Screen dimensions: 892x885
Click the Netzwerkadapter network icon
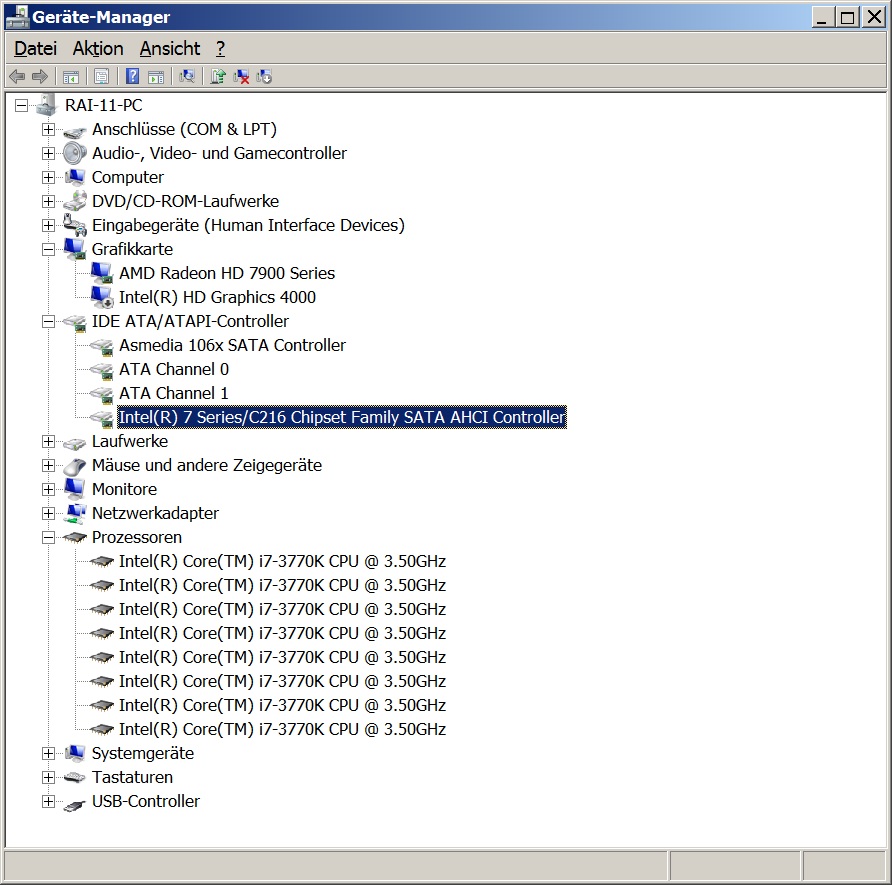pos(75,514)
